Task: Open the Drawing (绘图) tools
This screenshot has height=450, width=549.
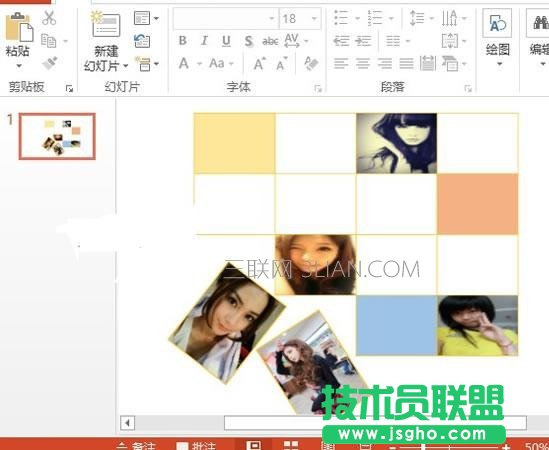Action: pyautogui.click(x=498, y=38)
